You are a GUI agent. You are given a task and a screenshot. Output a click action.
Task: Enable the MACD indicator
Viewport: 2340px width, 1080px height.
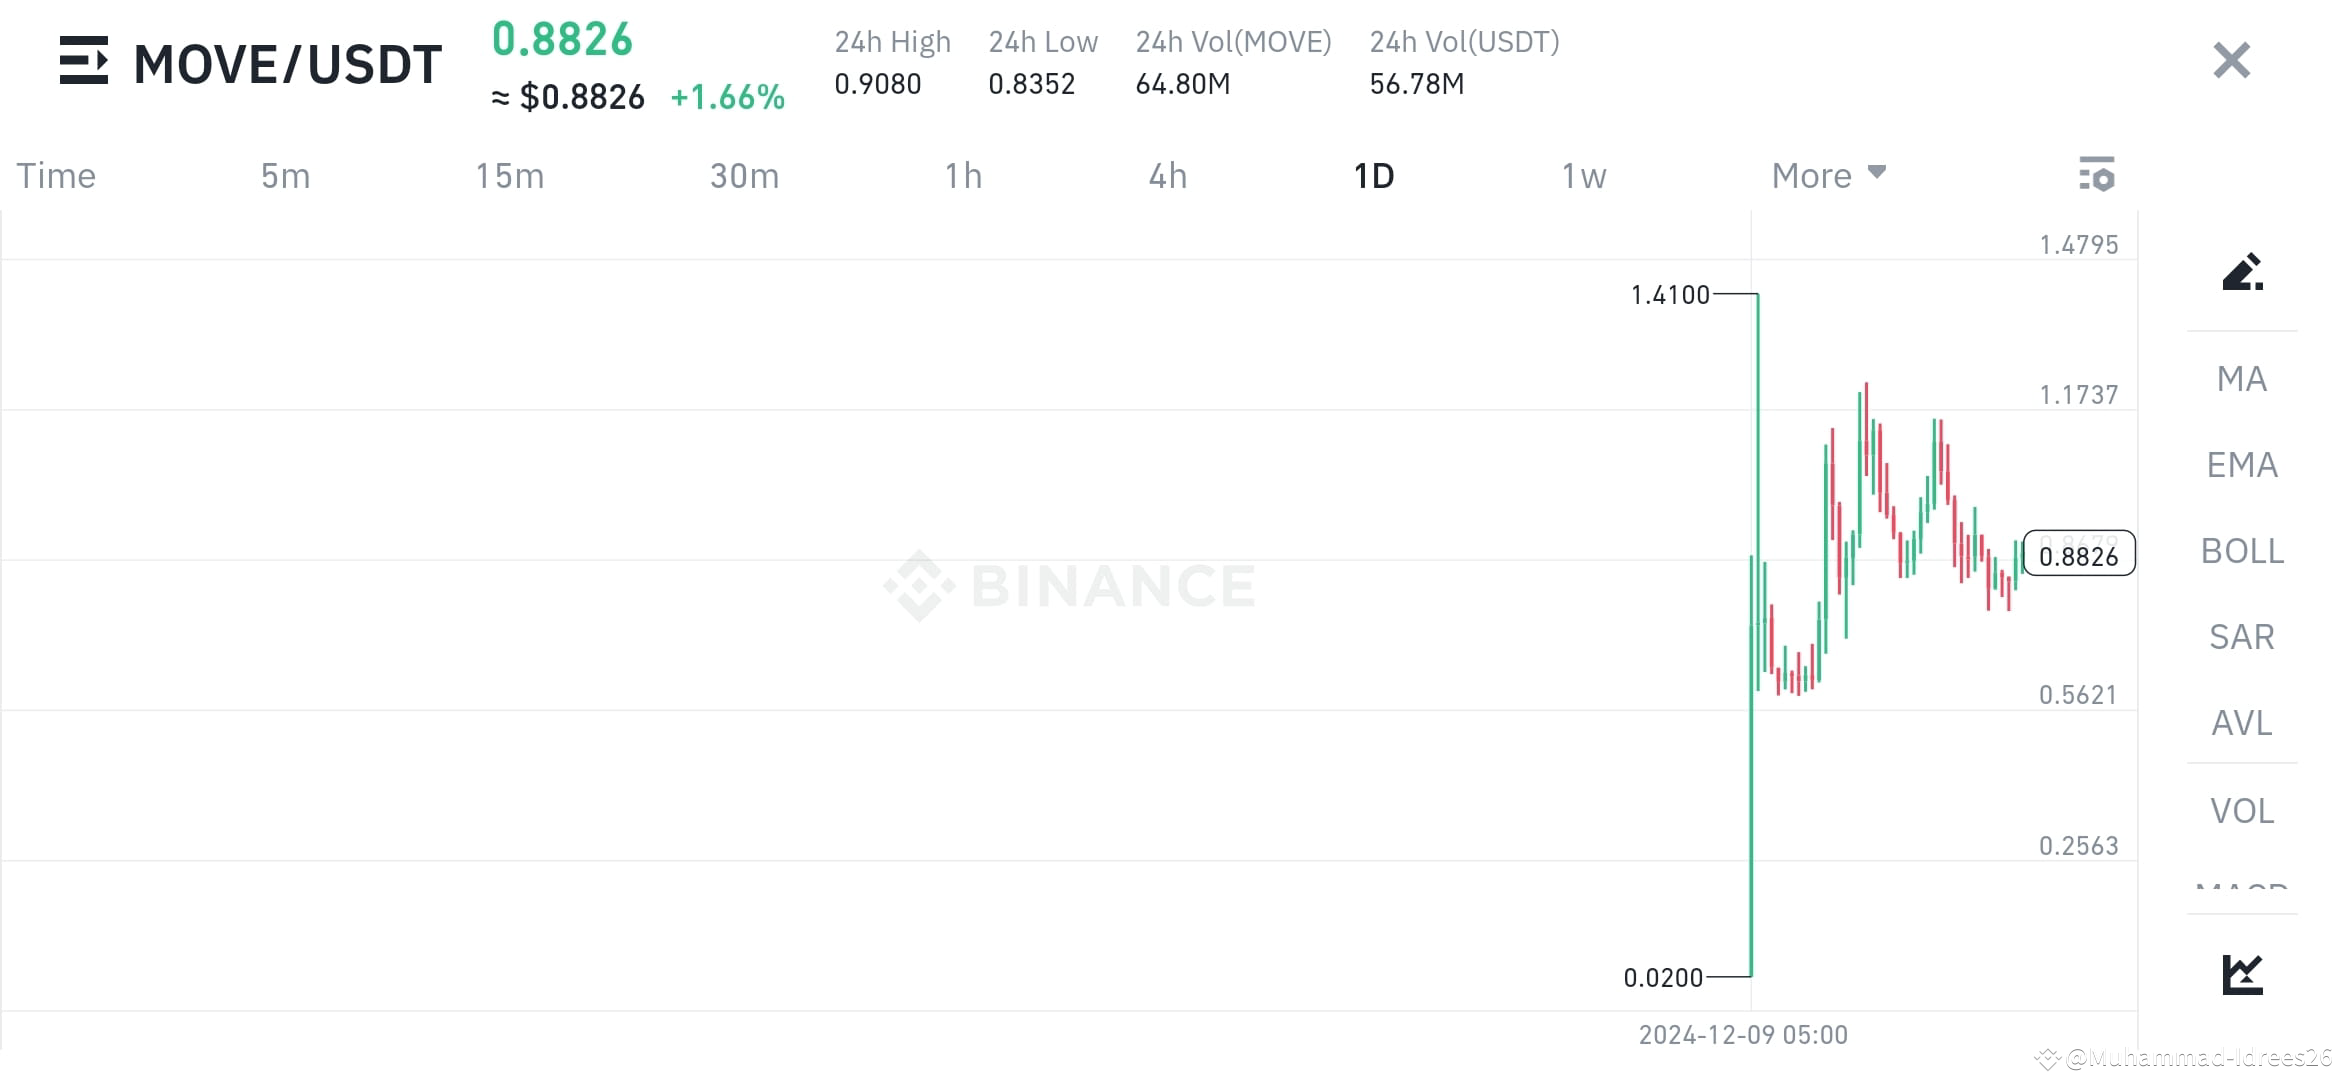pos(2241,890)
